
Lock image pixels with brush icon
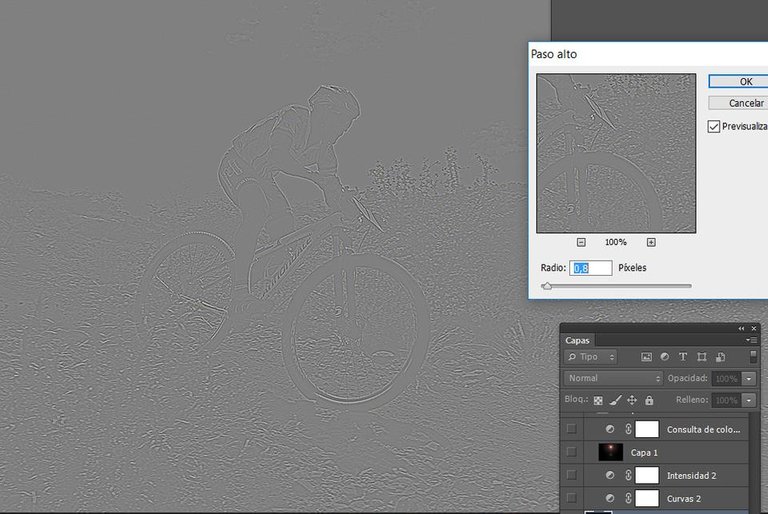click(x=615, y=400)
